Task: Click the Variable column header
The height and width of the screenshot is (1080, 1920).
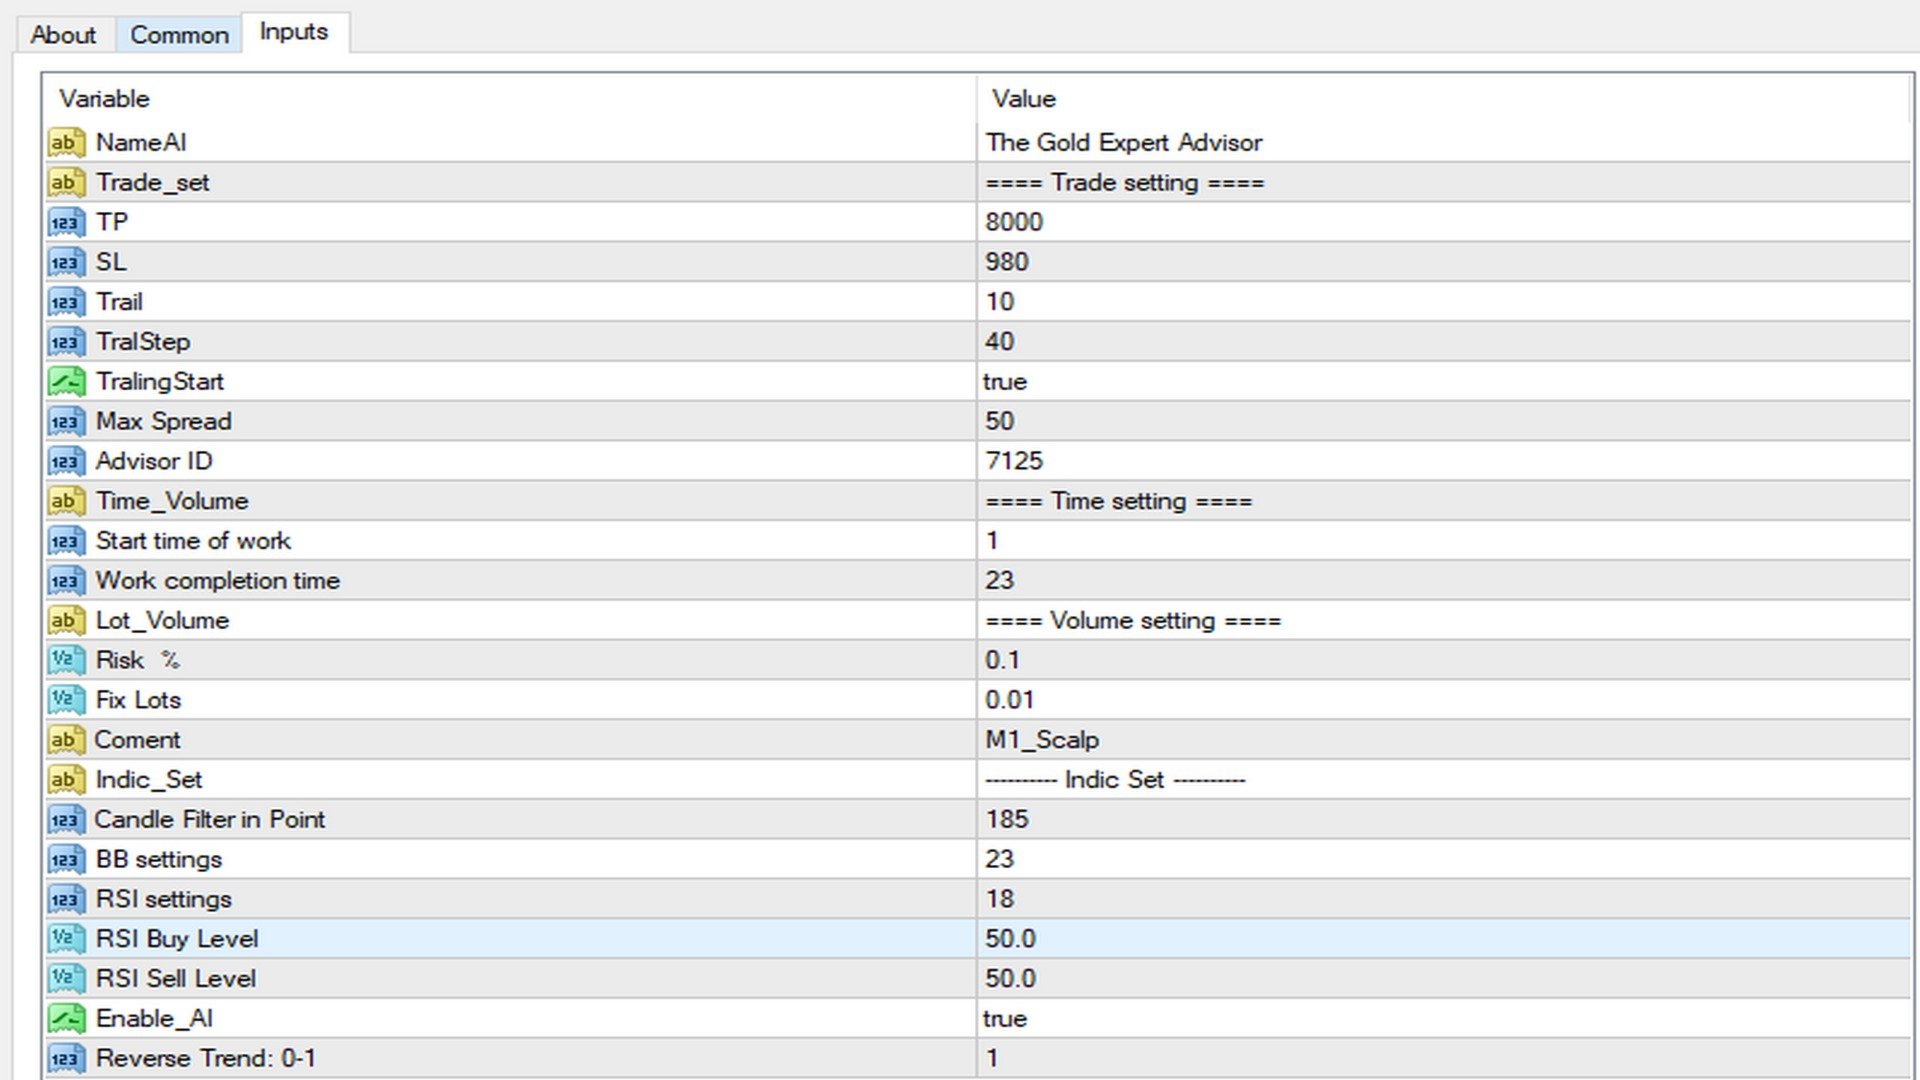Action: click(x=104, y=98)
